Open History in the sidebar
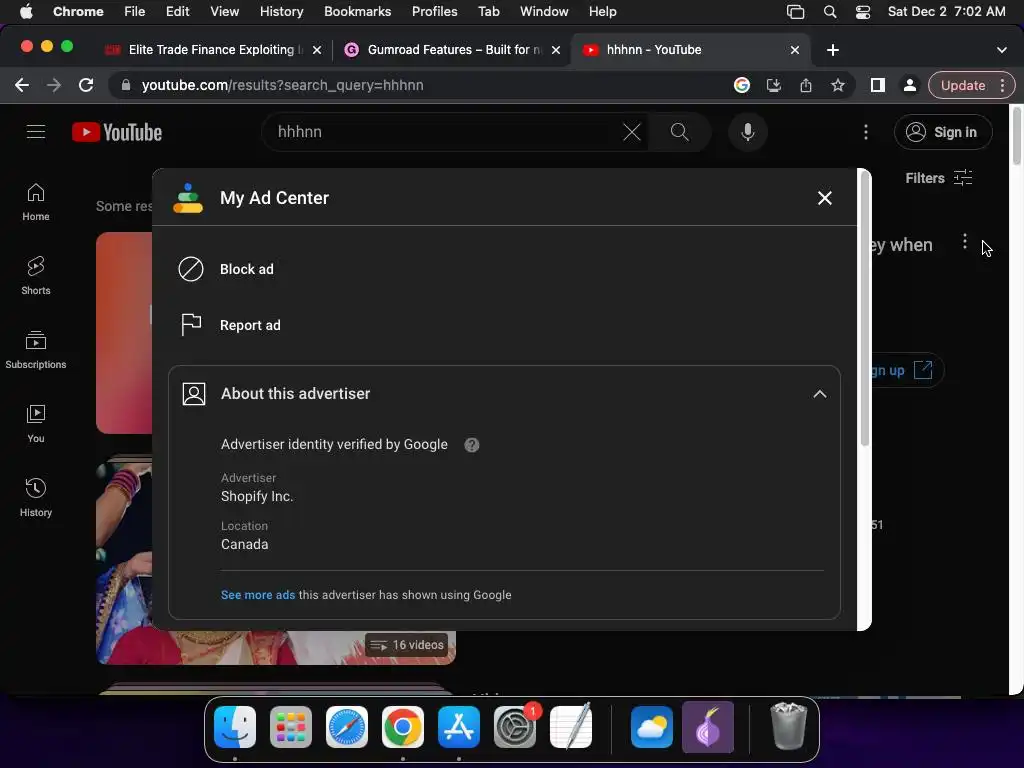 (x=36, y=498)
